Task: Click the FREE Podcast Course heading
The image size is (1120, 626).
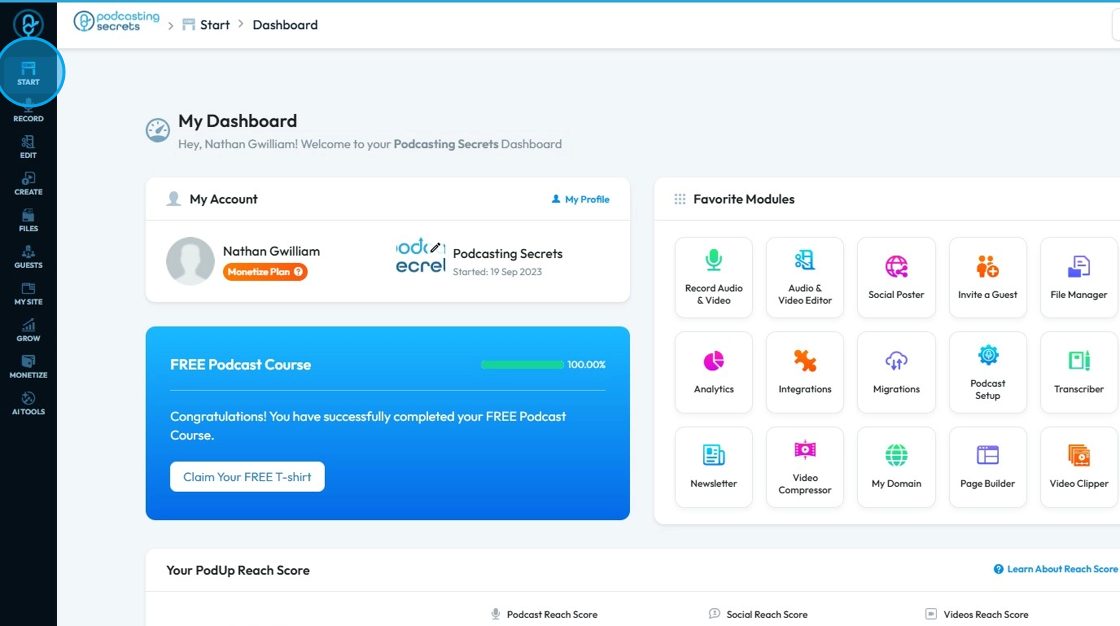Action: pyautogui.click(x=241, y=364)
